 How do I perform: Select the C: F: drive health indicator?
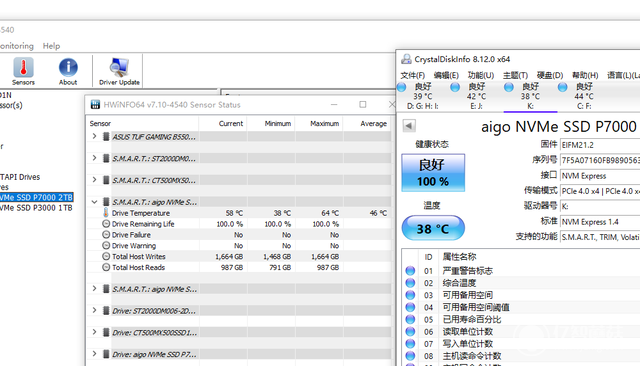[x=562, y=87]
